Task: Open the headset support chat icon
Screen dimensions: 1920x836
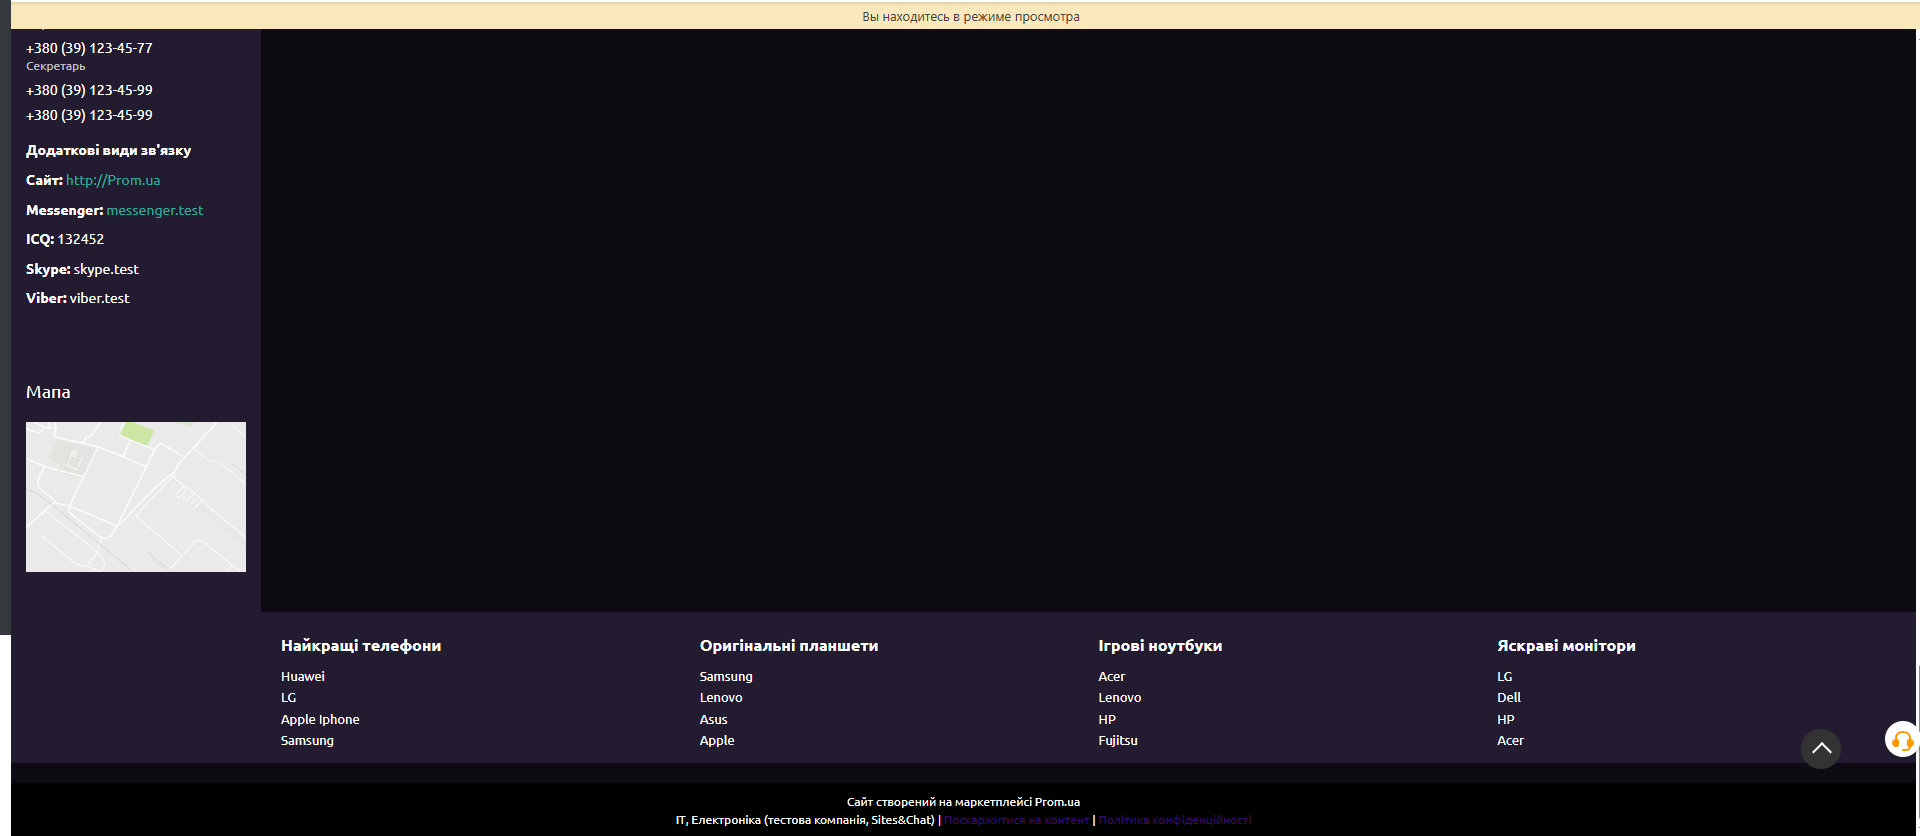Action: (x=1901, y=740)
